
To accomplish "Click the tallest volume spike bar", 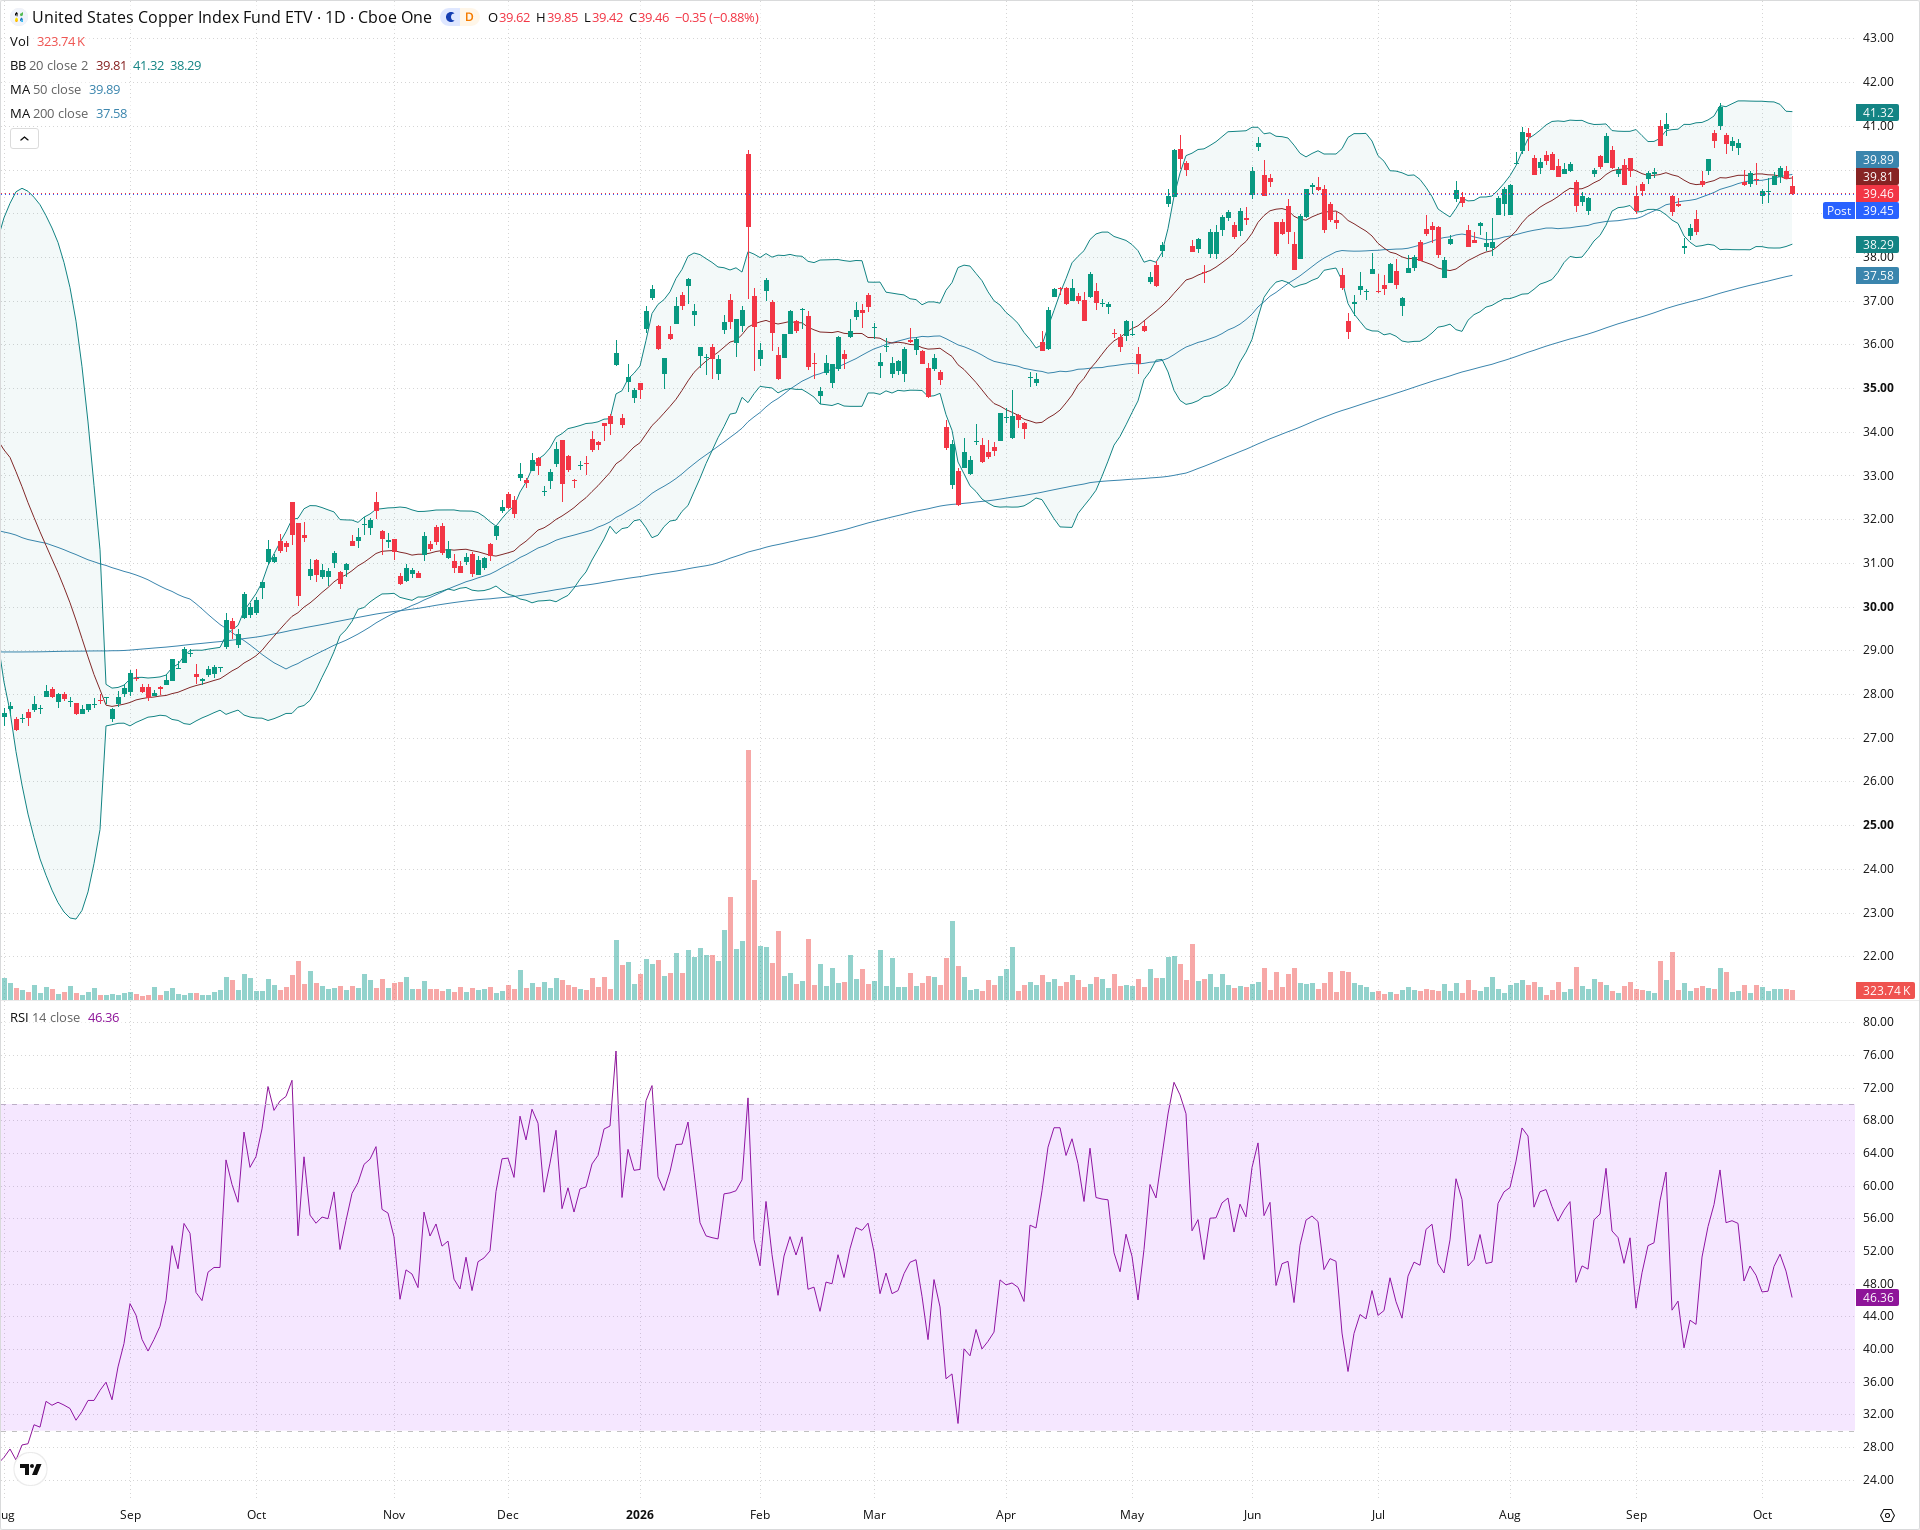I will click(x=748, y=875).
